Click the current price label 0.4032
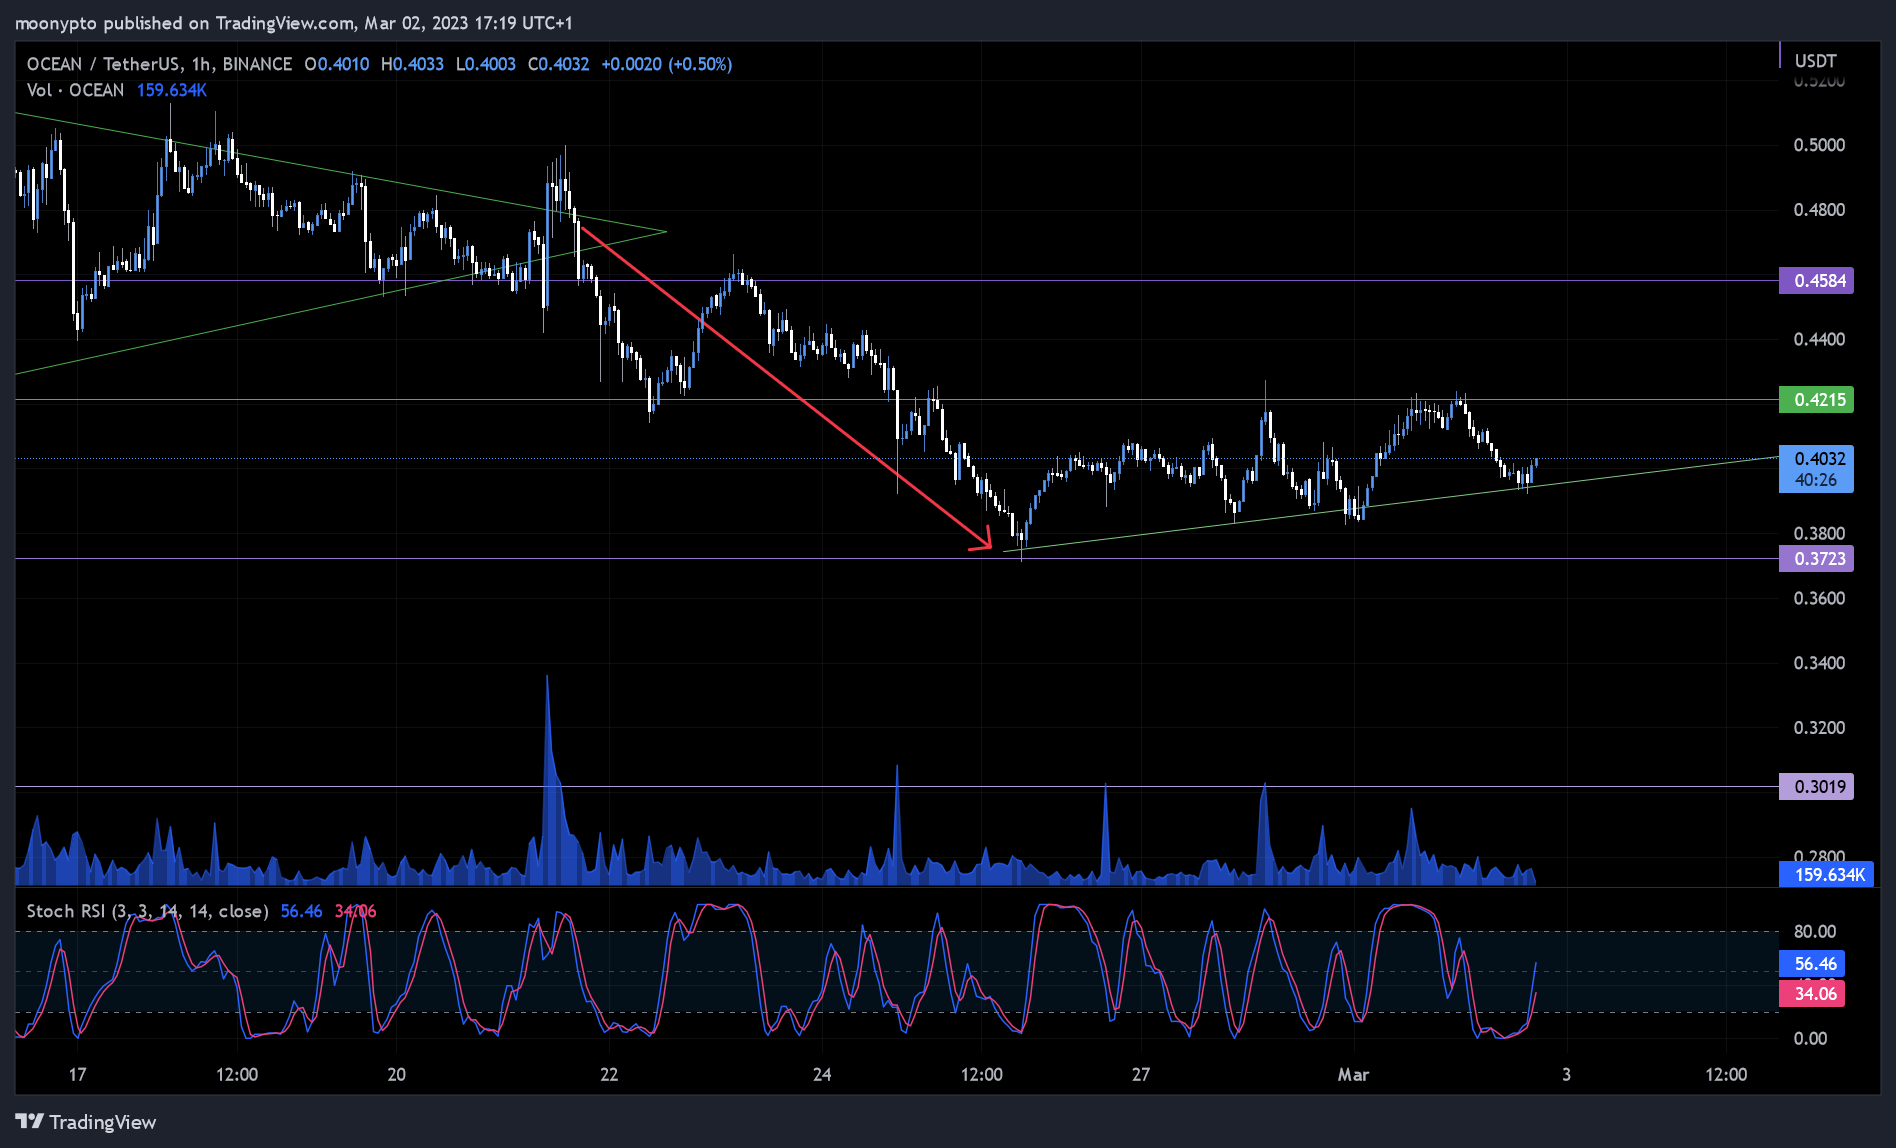The image size is (1896, 1148). coord(1819,458)
